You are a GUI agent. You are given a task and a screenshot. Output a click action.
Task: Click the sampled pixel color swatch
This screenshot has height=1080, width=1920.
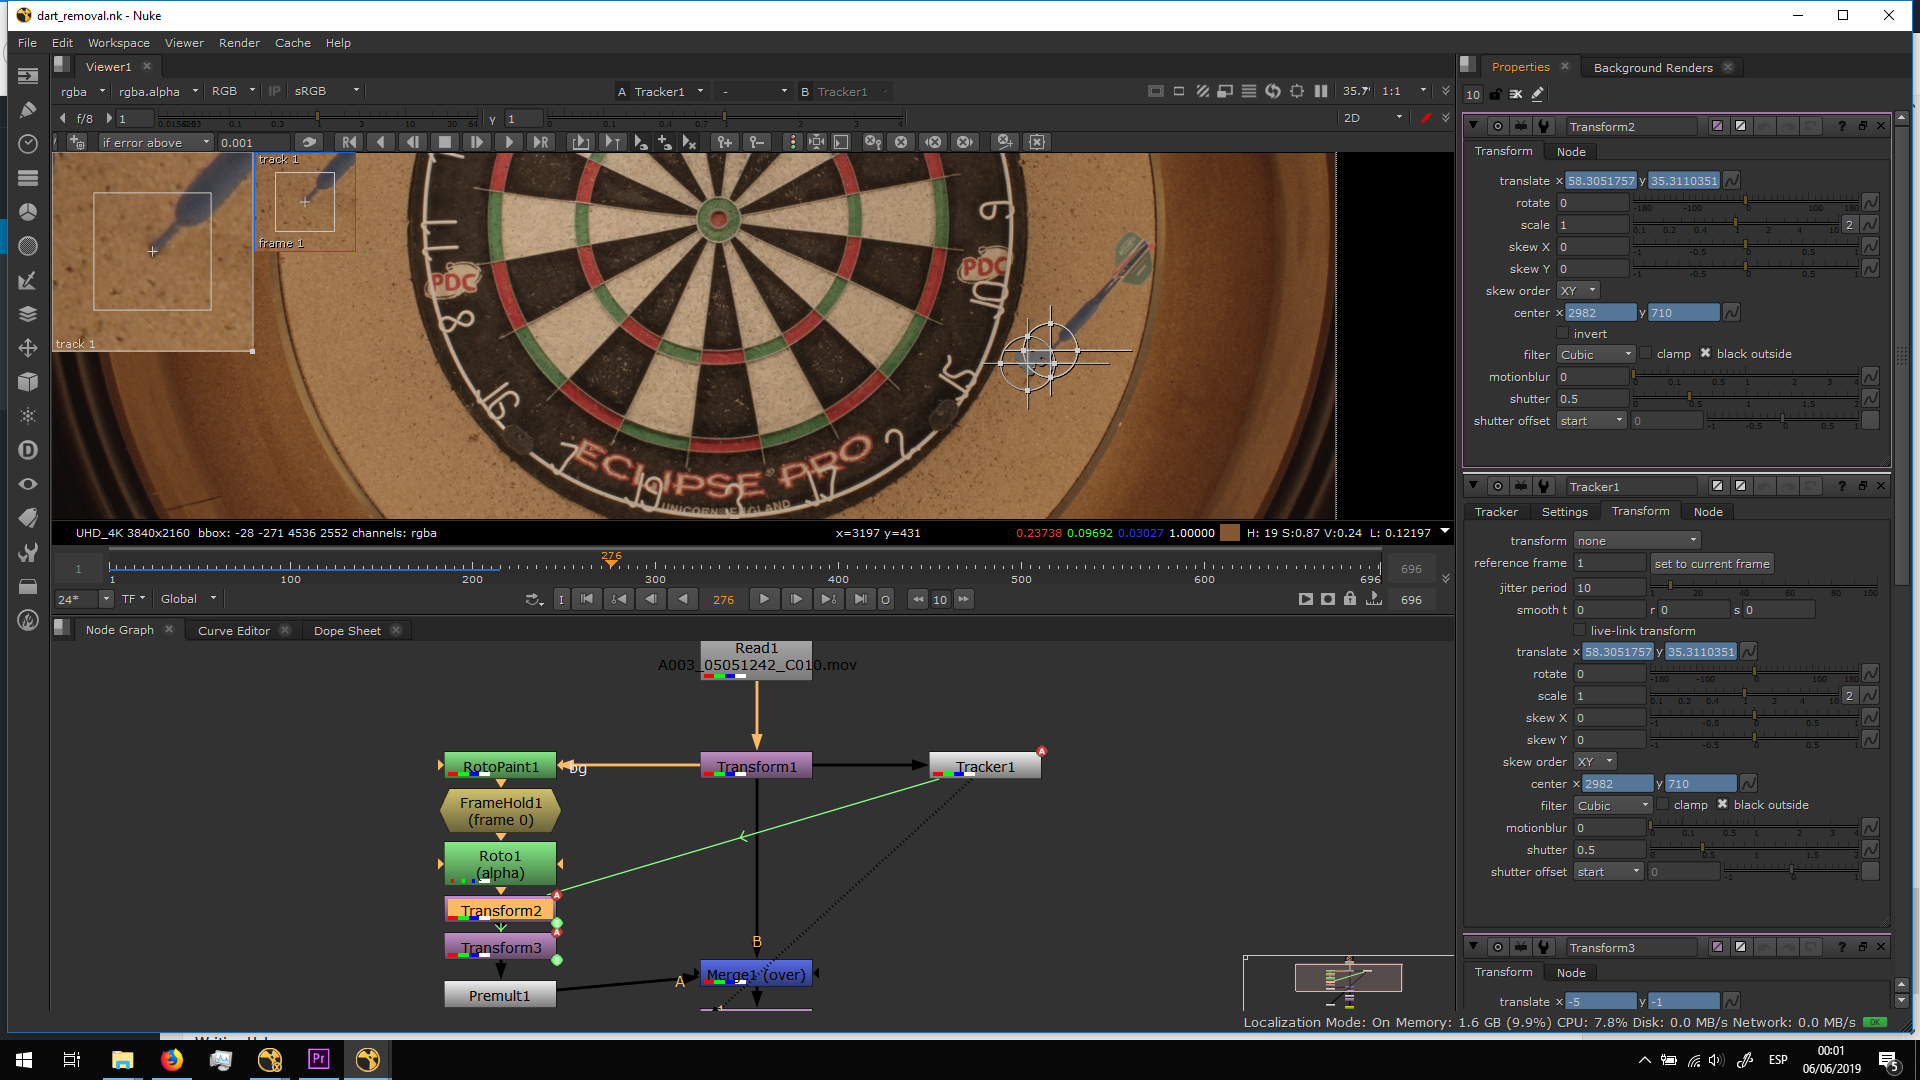(1230, 533)
